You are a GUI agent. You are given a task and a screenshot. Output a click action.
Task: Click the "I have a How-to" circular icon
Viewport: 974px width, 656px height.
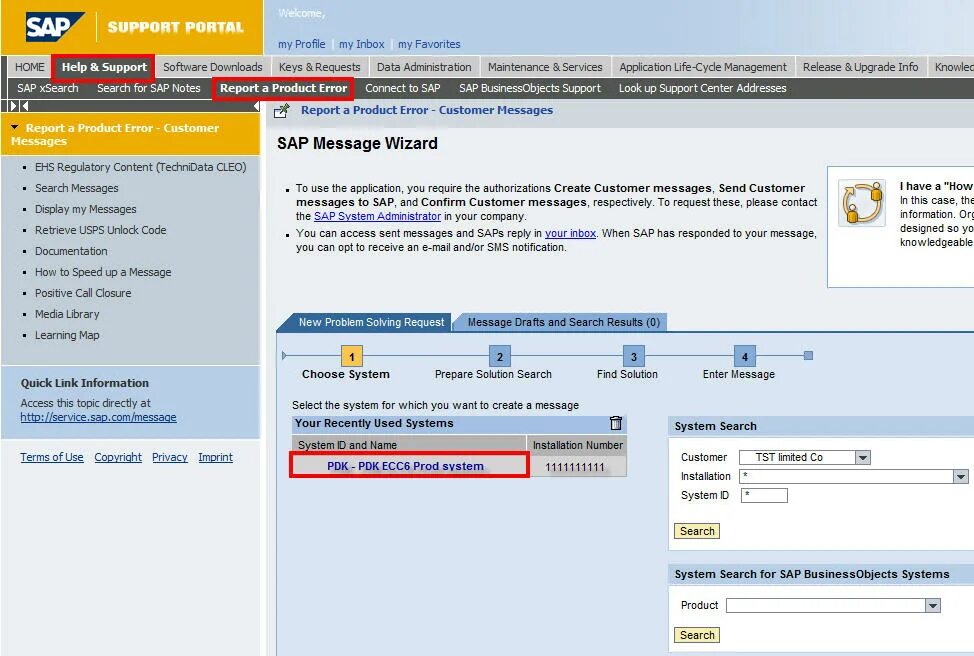point(862,203)
